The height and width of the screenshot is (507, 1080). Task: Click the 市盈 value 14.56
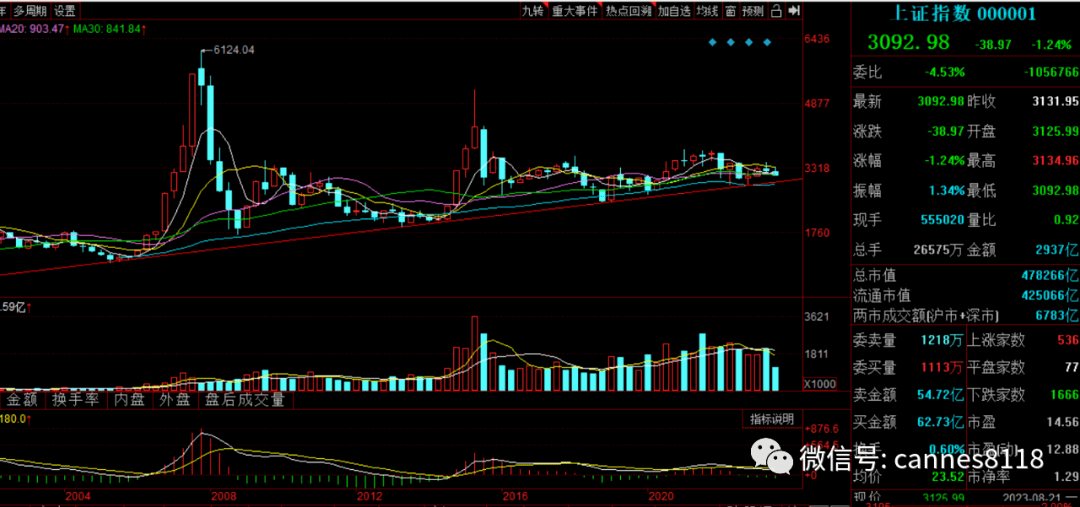point(1063,422)
